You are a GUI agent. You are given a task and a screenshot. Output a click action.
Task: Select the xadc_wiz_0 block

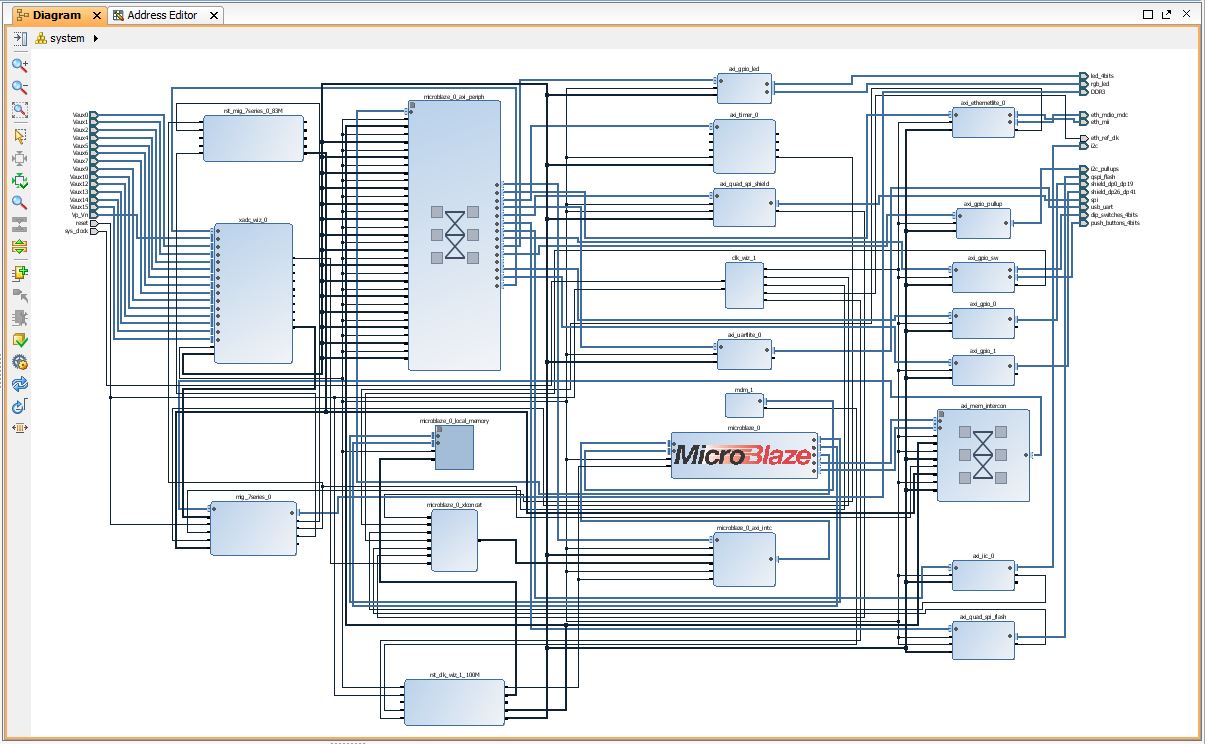pyautogui.click(x=253, y=293)
